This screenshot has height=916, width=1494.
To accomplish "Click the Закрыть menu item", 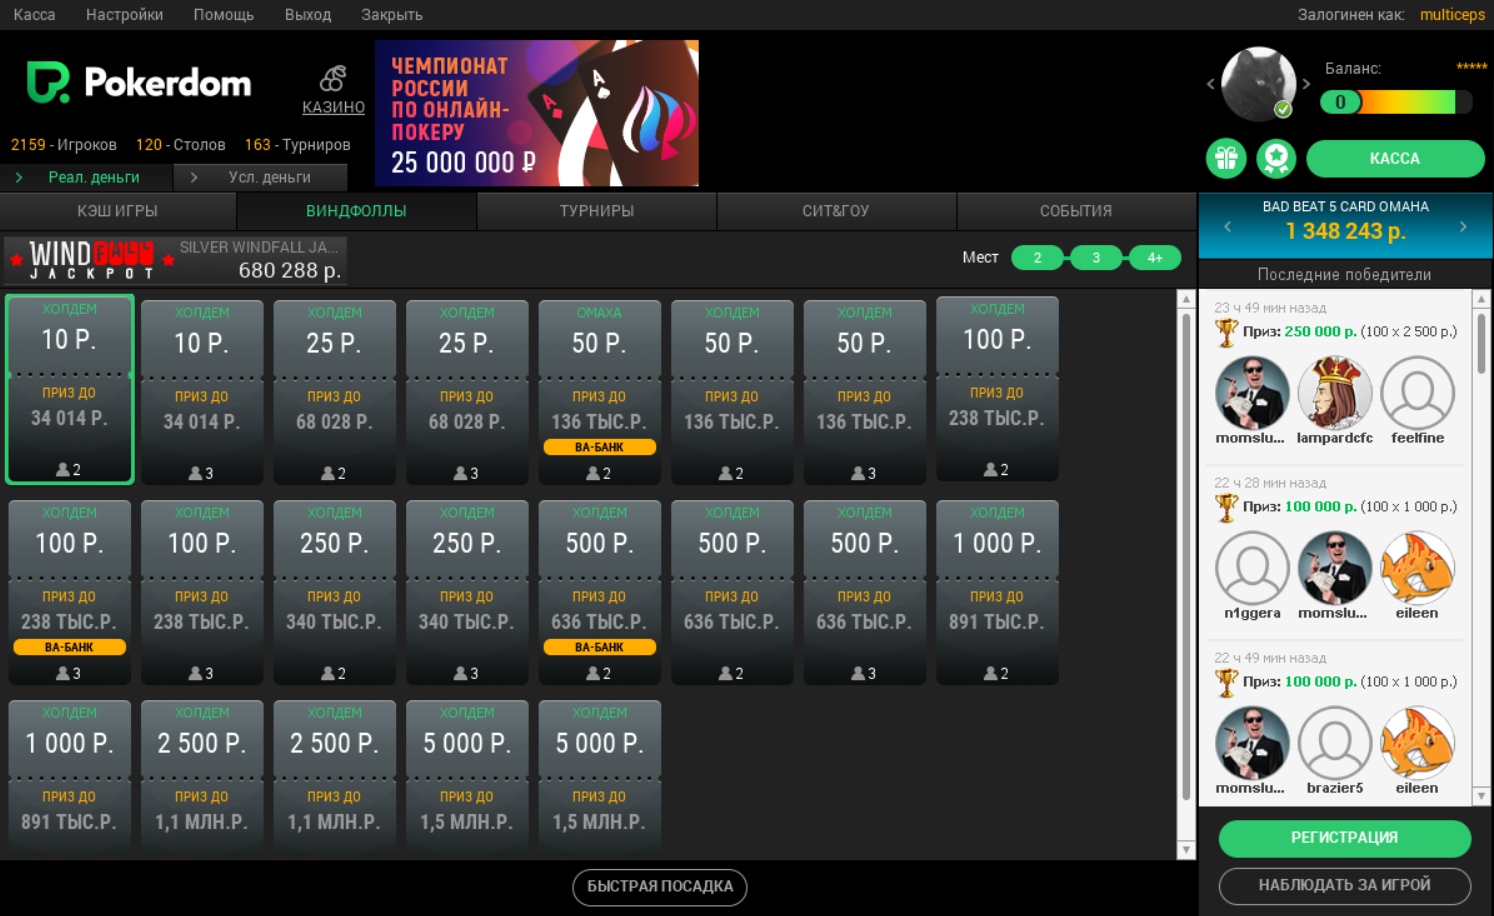I will [391, 15].
